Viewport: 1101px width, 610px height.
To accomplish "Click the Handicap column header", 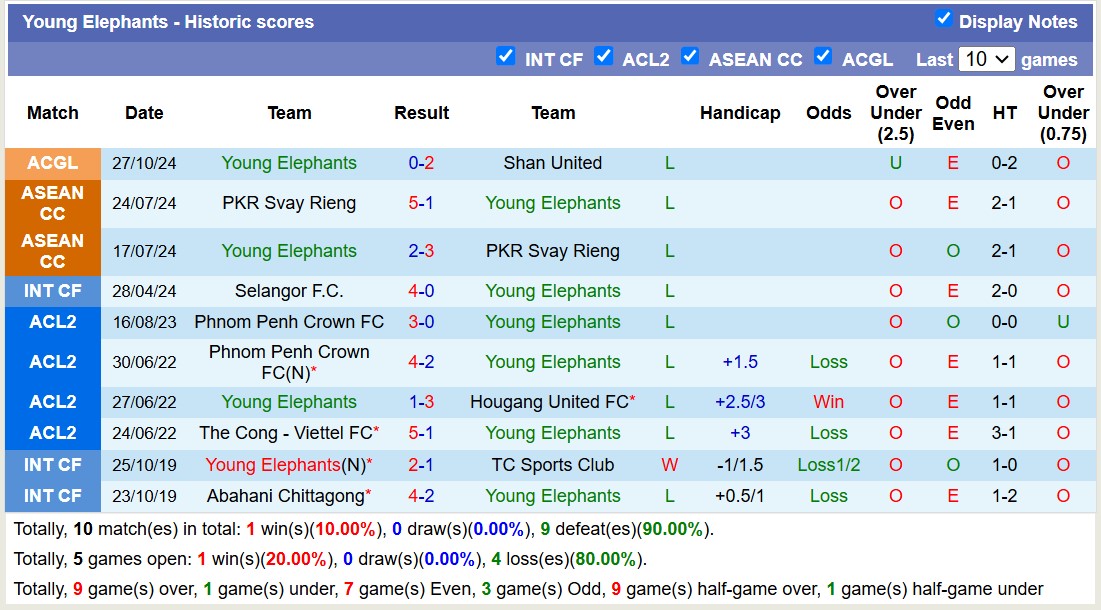I will pos(740,113).
